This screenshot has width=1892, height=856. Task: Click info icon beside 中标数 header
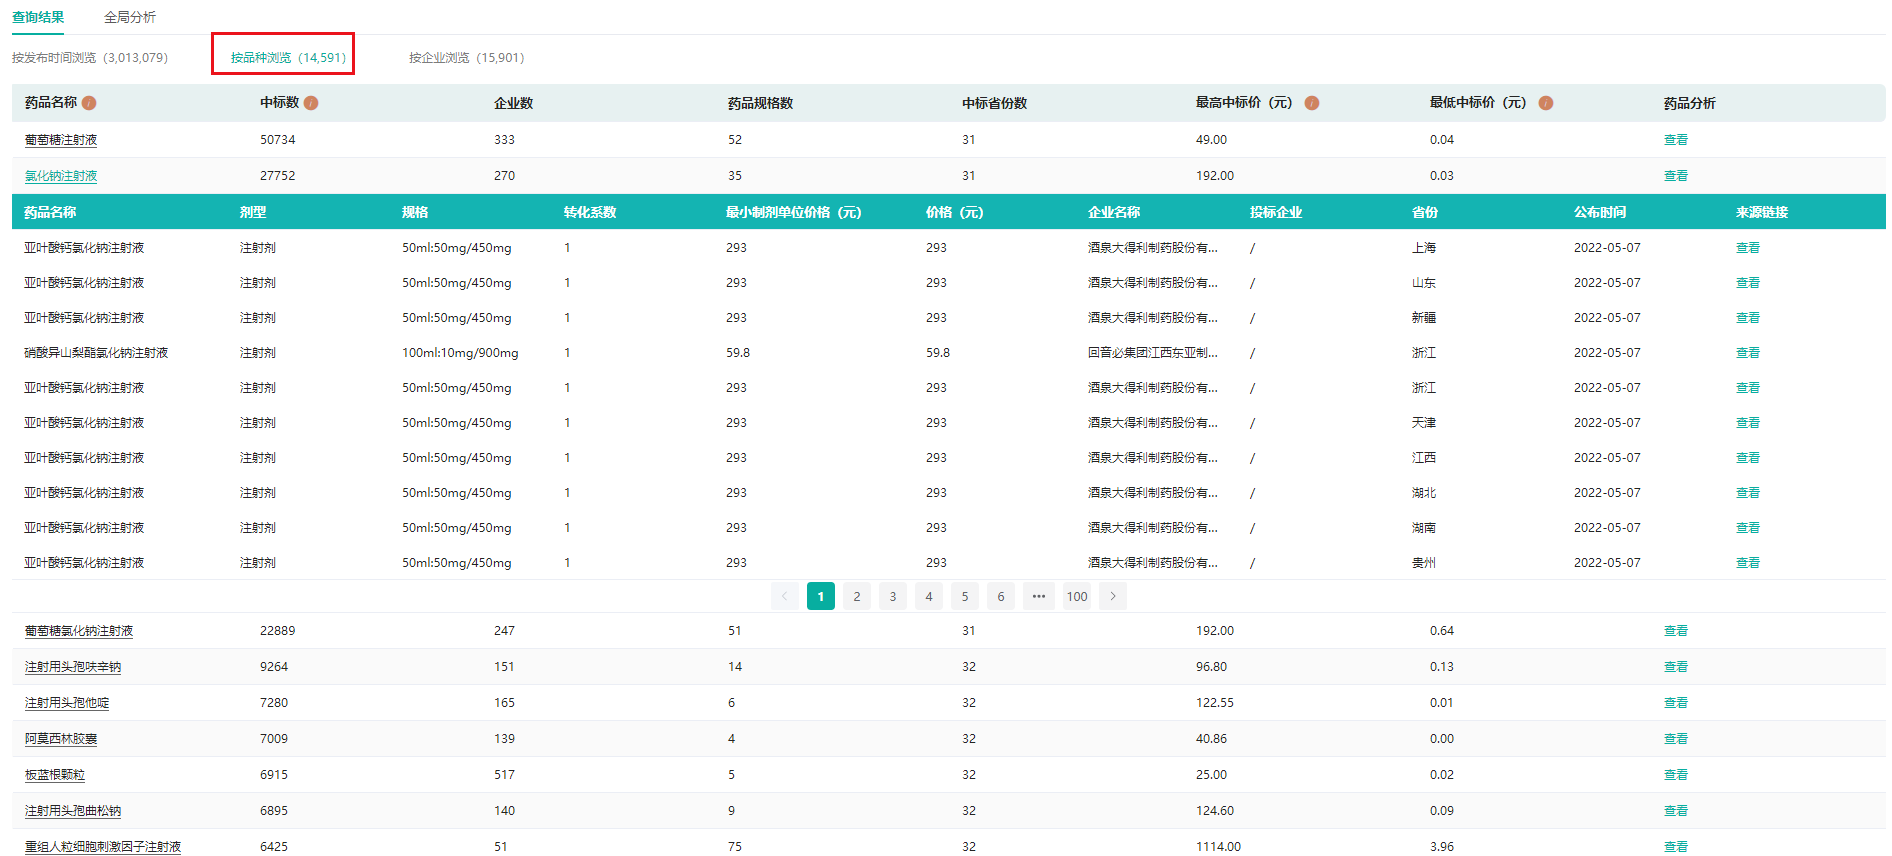tap(311, 103)
